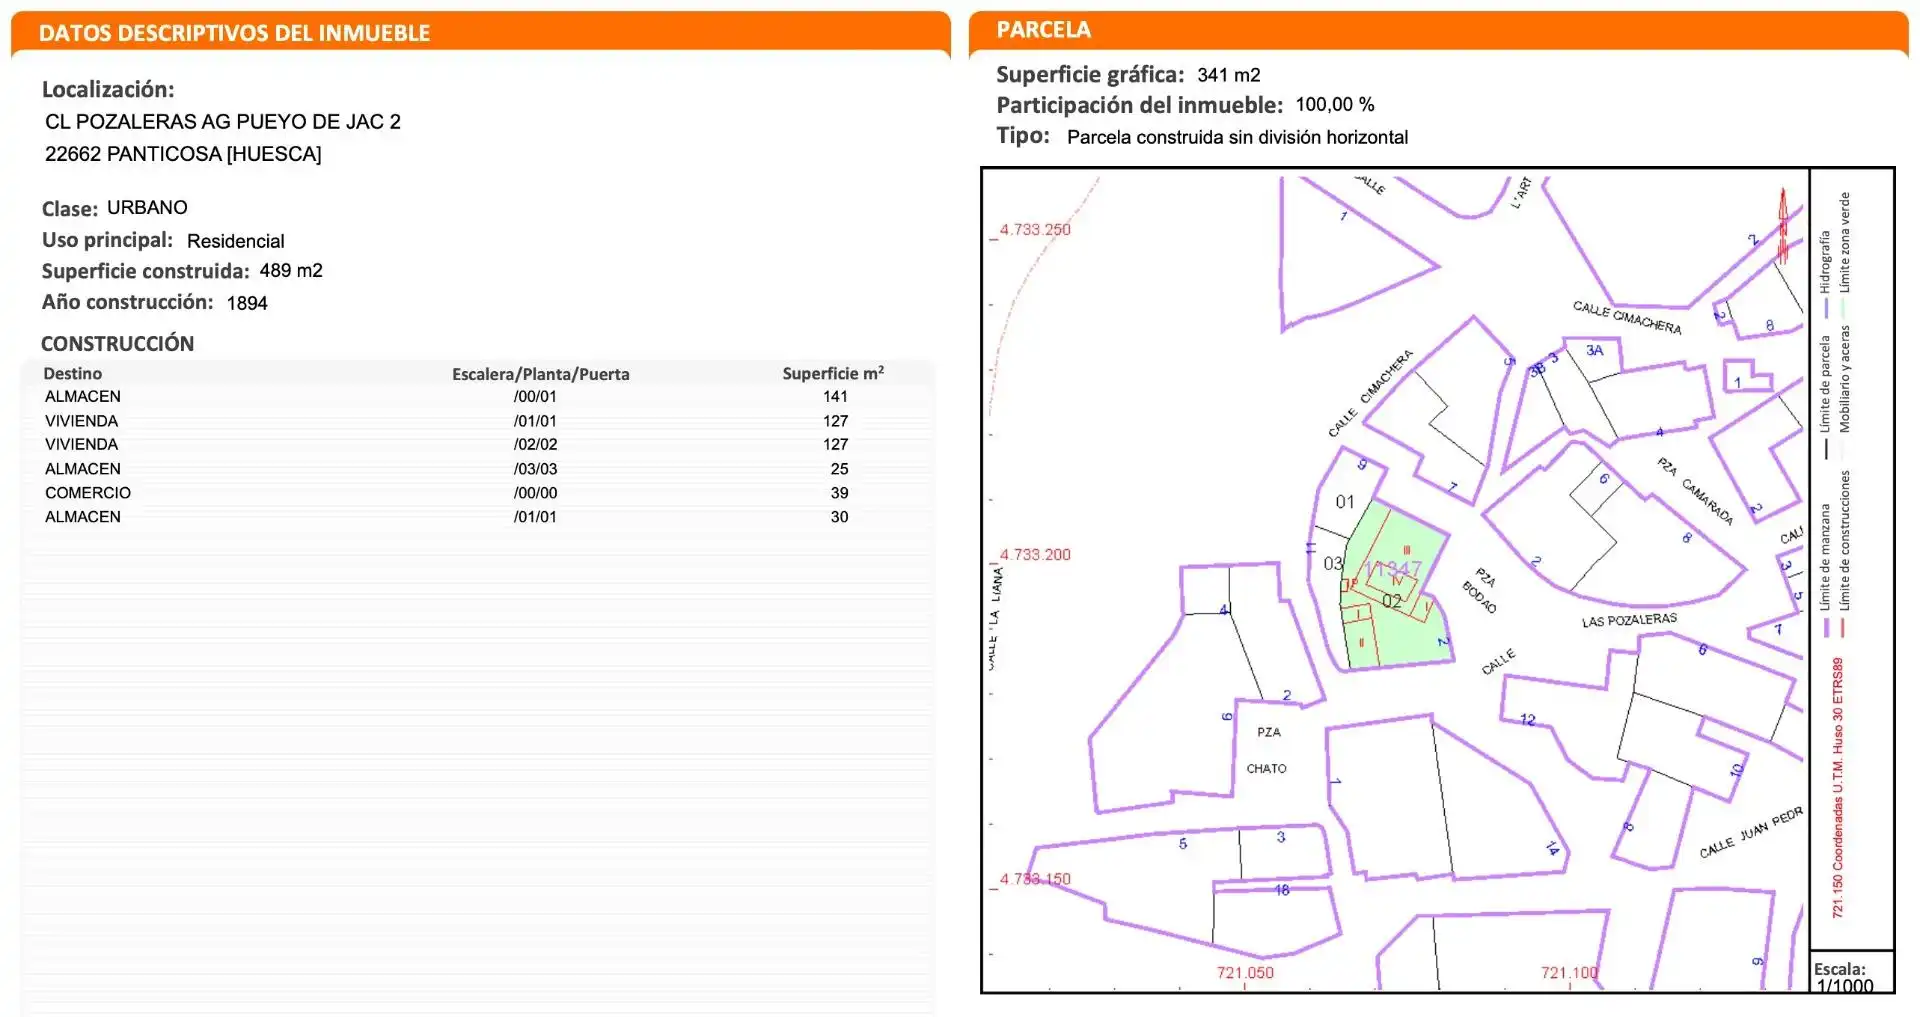Click the coordinate label '721.100'
The image size is (1920, 1017).
coord(1569,972)
